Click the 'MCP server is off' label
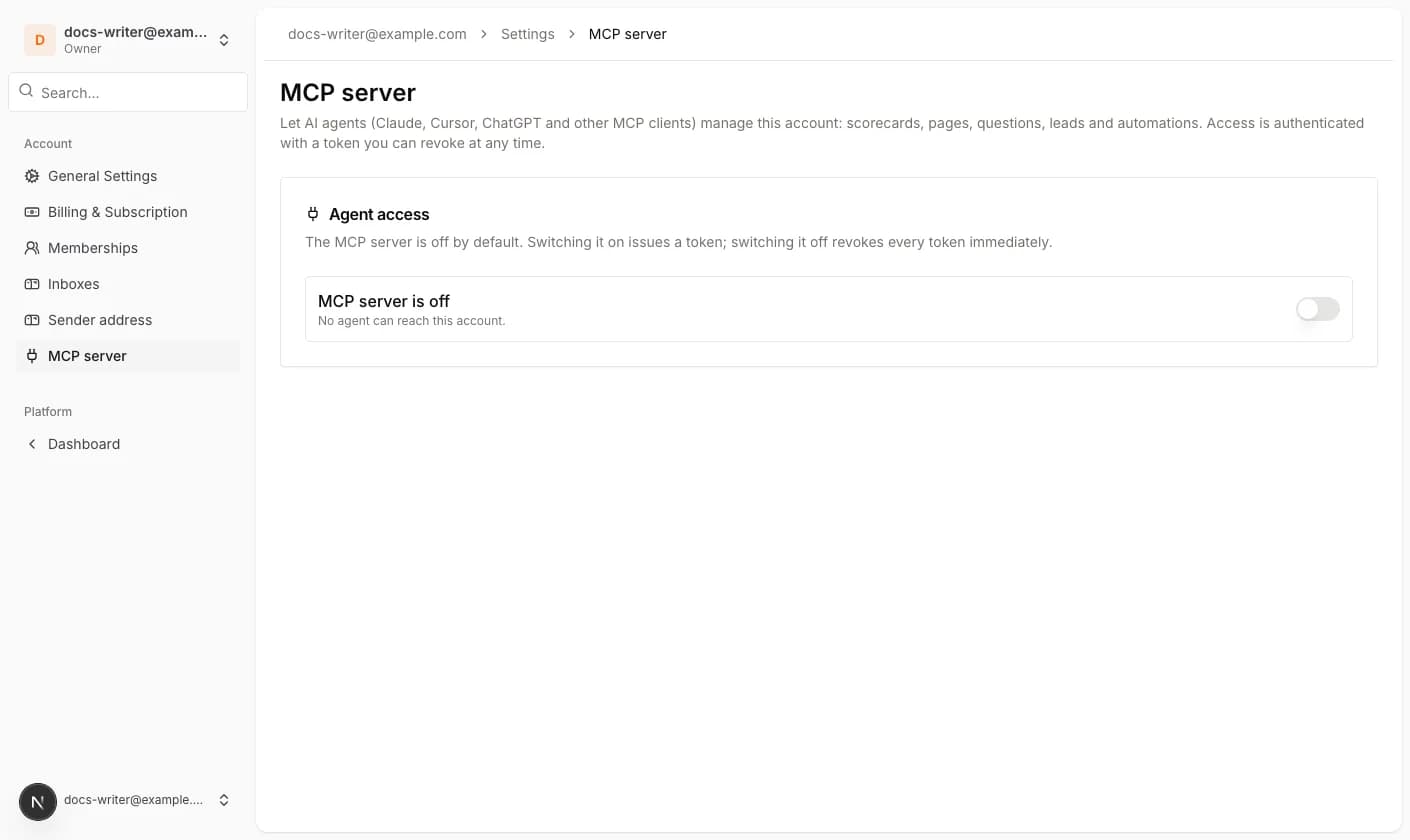The height and width of the screenshot is (840, 1410). tap(384, 301)
